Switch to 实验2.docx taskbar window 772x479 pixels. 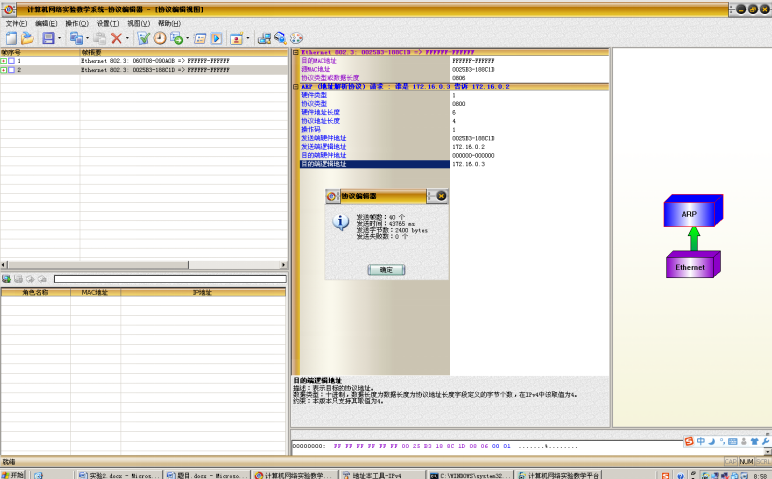[118, 475]
